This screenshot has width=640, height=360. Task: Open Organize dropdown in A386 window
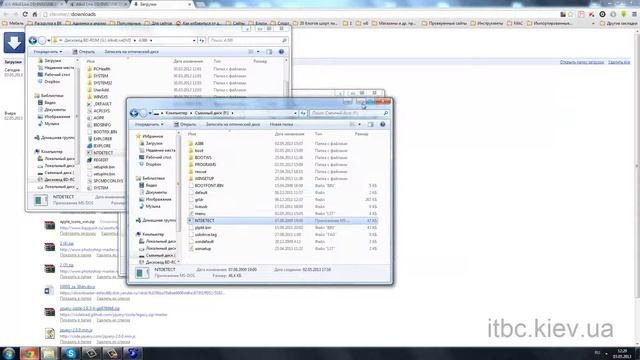(48, 52)
